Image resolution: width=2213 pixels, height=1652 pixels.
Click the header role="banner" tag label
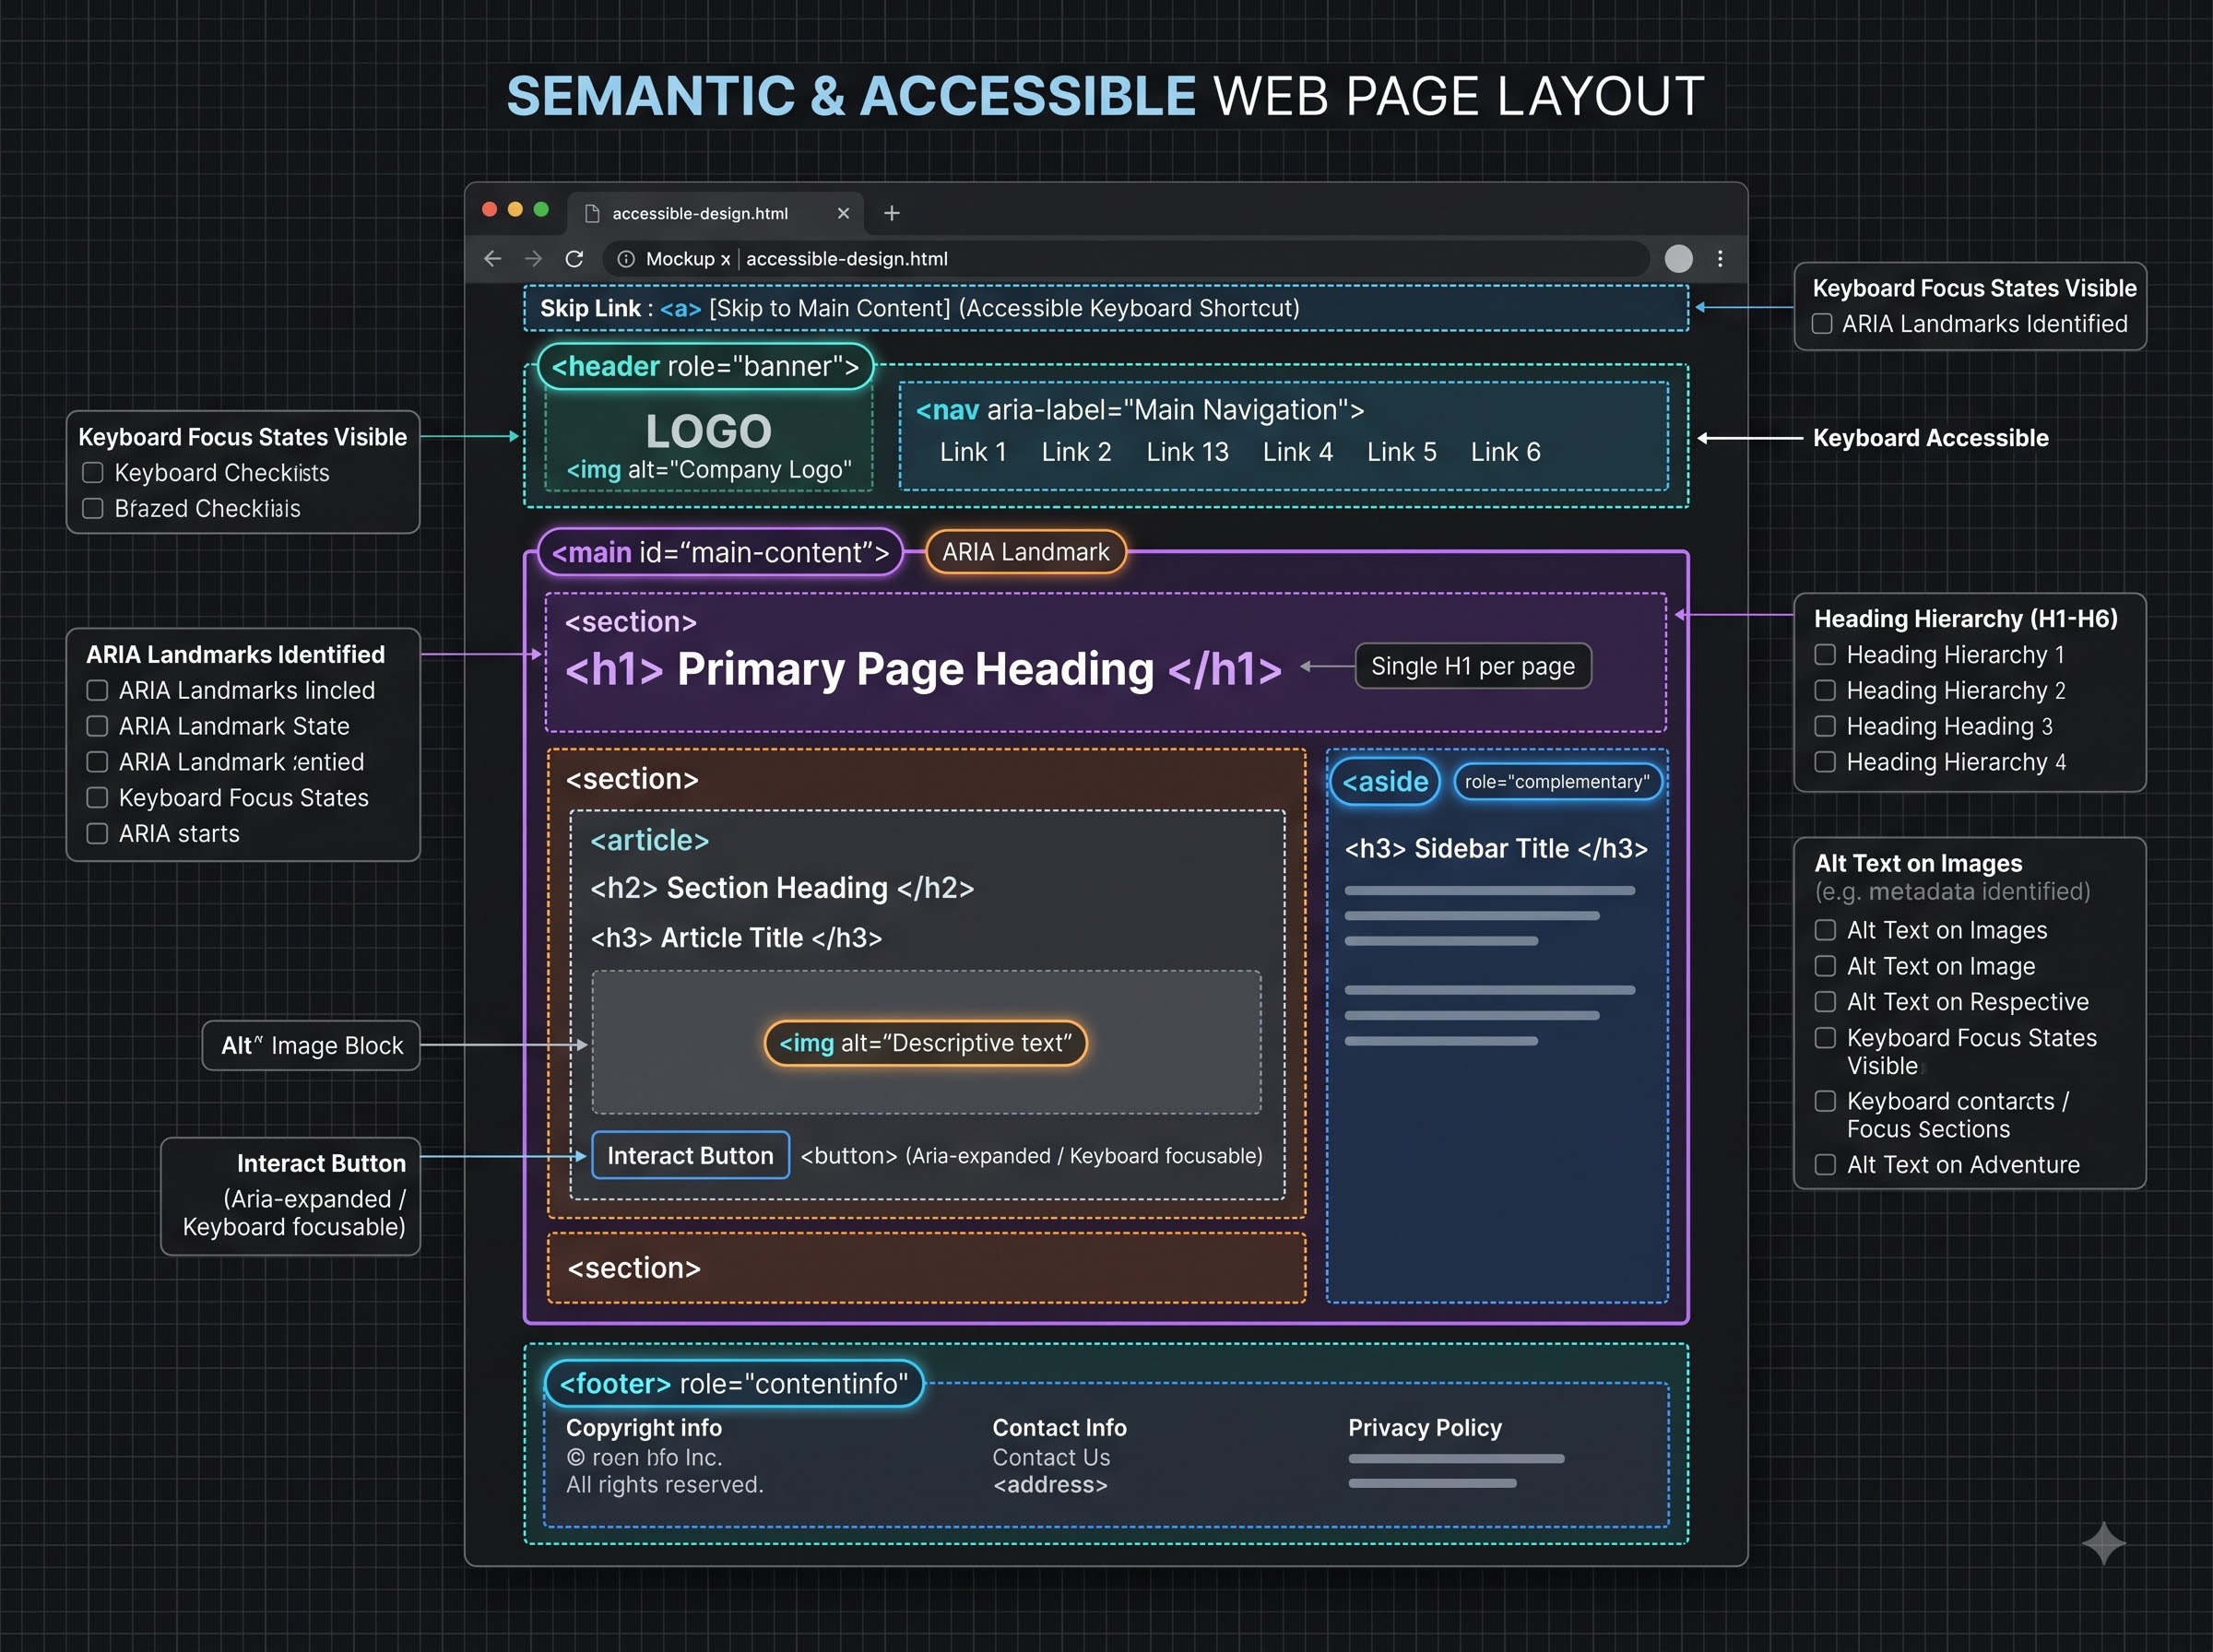coord(706,366)
